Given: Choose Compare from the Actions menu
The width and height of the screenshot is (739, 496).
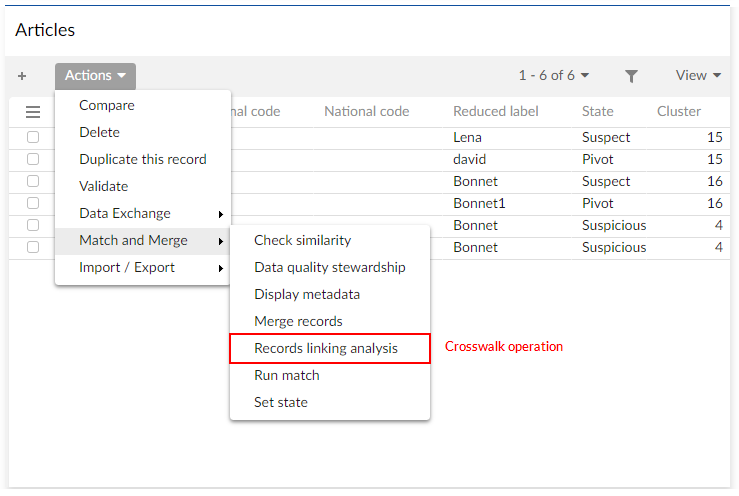Looking at the screenshot, I should pos(107,105).
